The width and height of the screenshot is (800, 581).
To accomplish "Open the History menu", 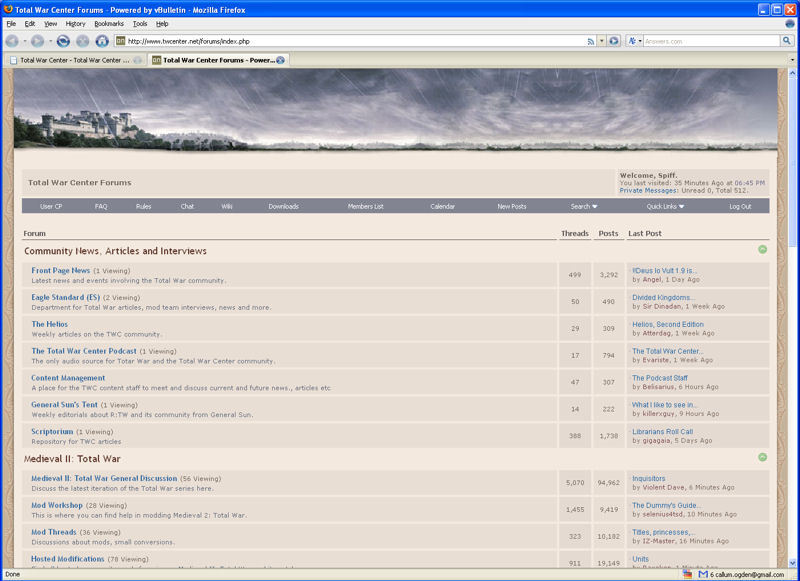I will [76, 23].
